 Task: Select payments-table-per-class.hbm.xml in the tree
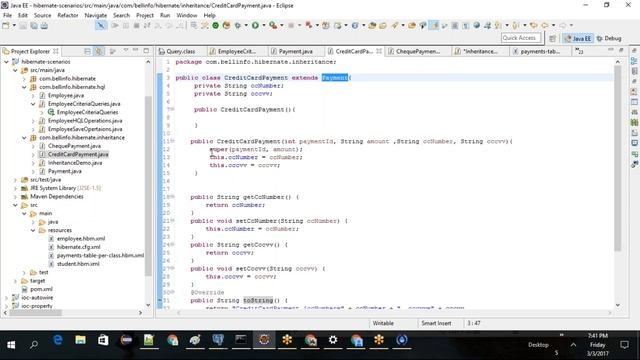(x=100, y=256)
